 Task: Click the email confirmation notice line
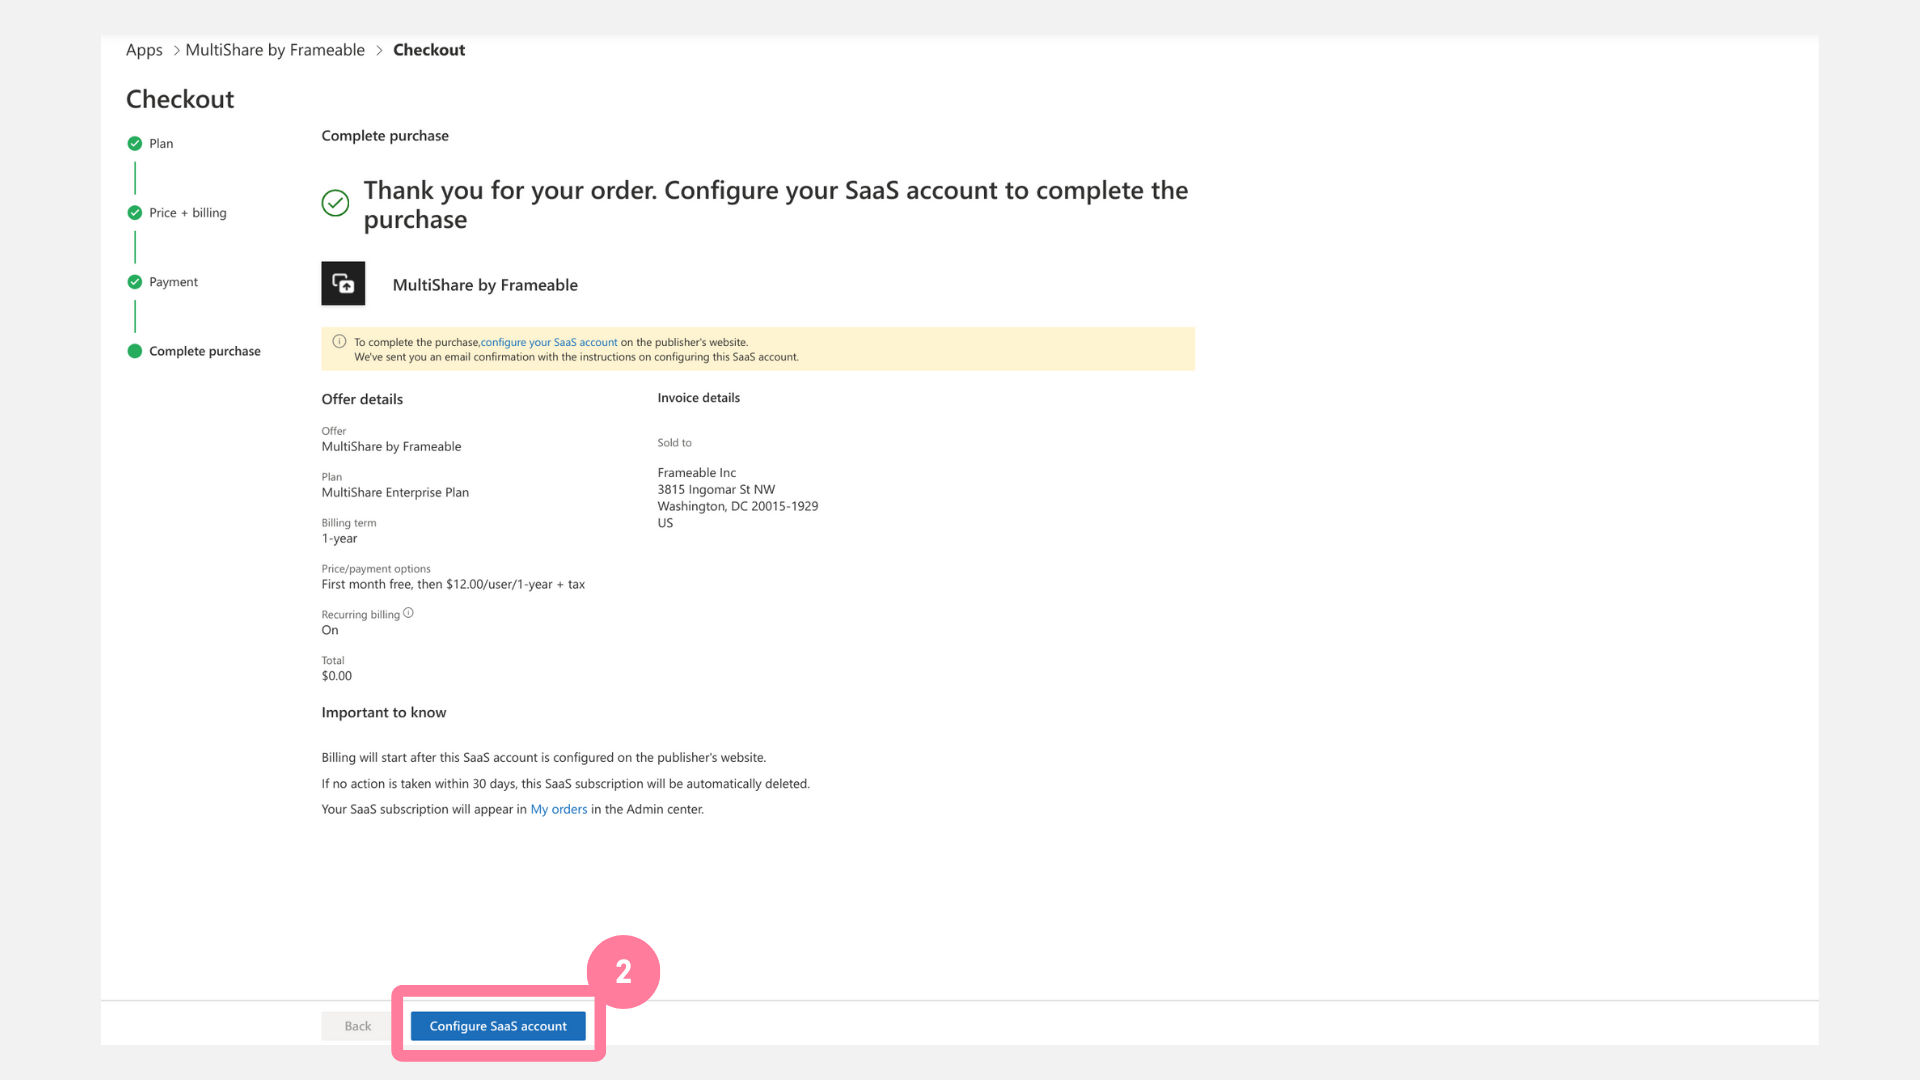tap(576, 357)
